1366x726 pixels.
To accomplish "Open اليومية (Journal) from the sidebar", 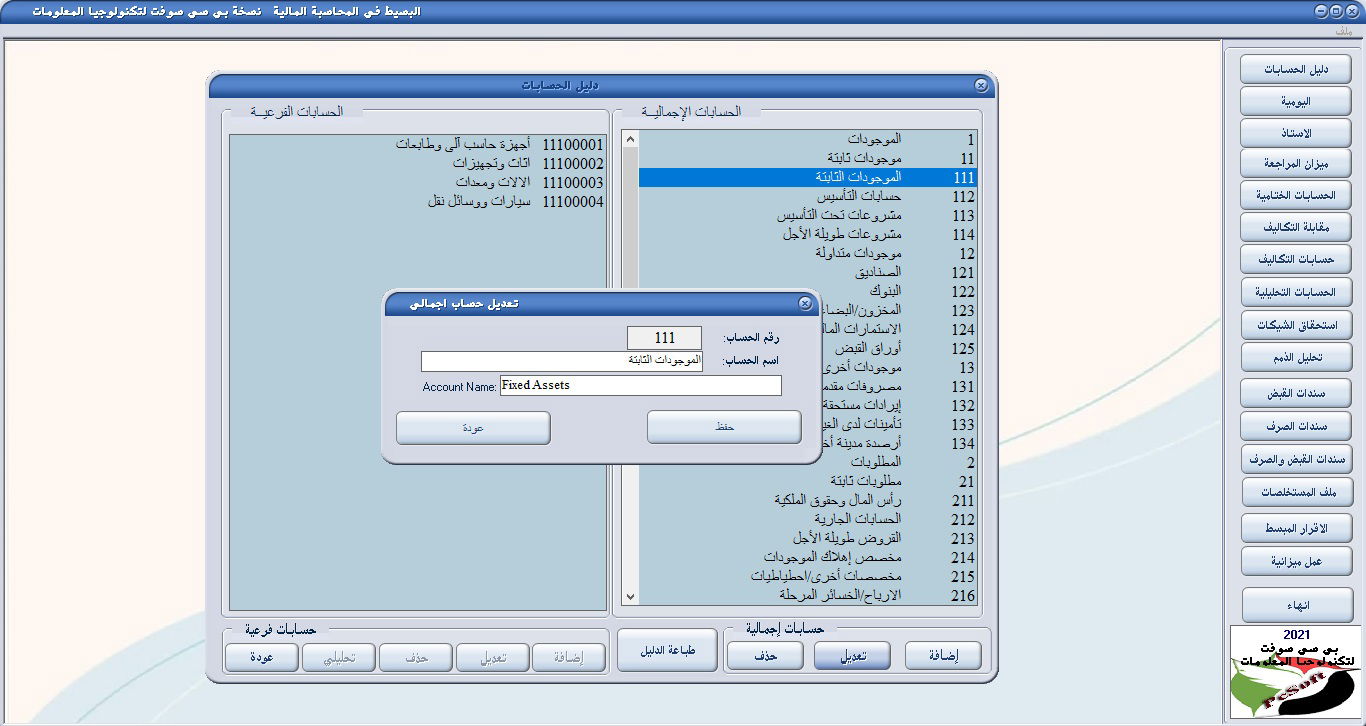I will [x=1296, y=100].
